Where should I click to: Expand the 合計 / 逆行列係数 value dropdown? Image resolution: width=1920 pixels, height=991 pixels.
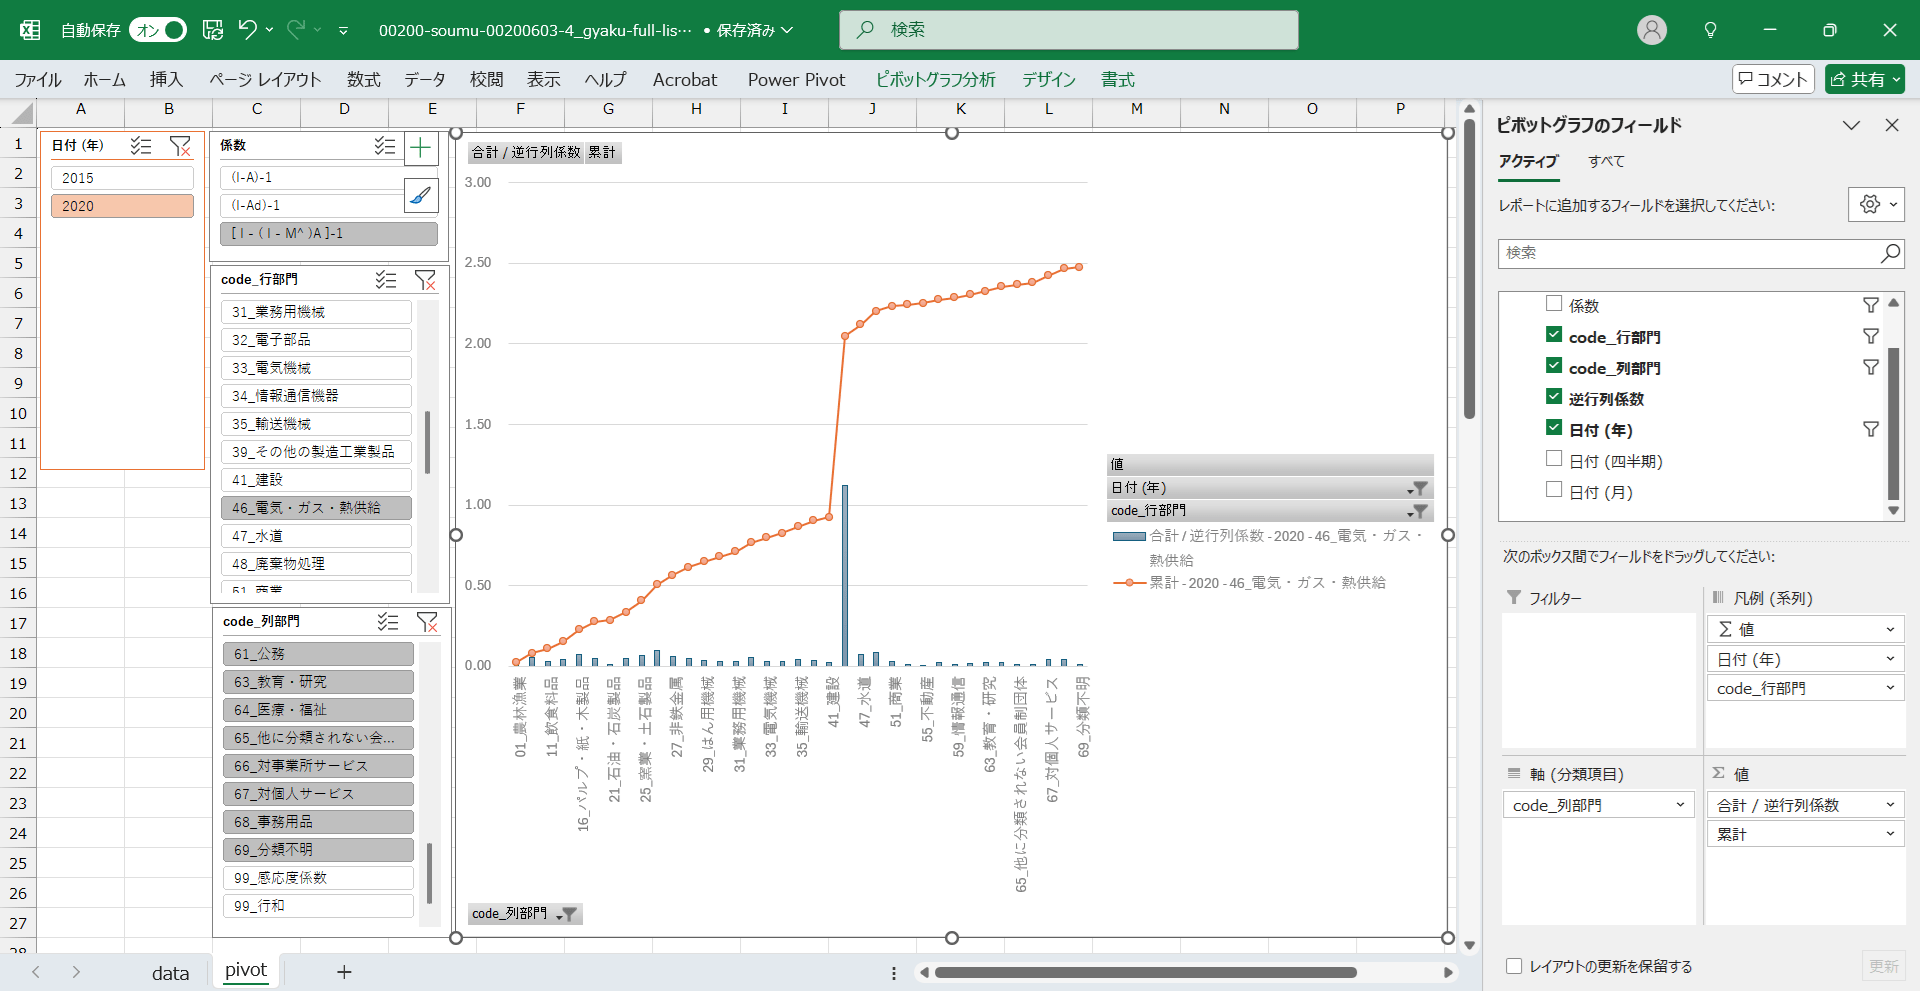coord(1890,805)
